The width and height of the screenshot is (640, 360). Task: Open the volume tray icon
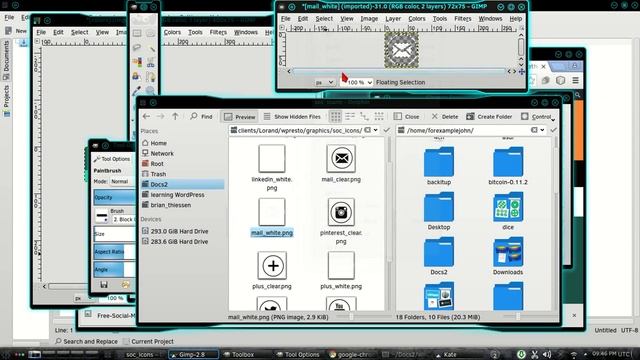547,354
